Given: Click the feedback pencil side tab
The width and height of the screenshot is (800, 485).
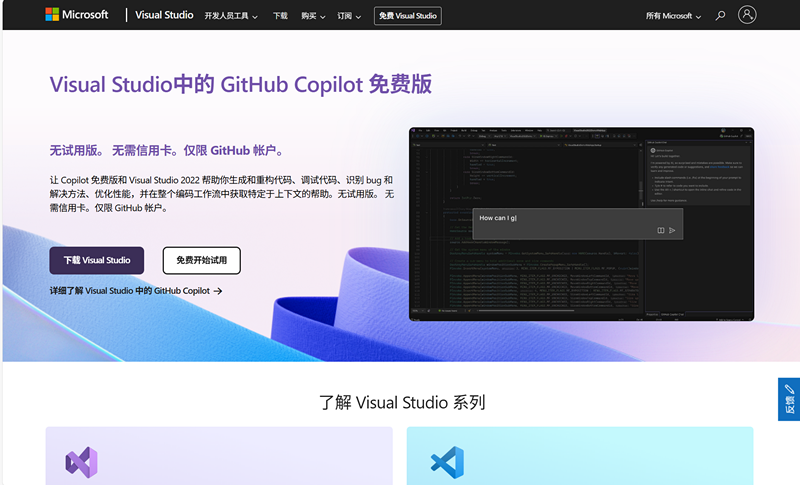Looking at the screenshot, I should (789, 399).
